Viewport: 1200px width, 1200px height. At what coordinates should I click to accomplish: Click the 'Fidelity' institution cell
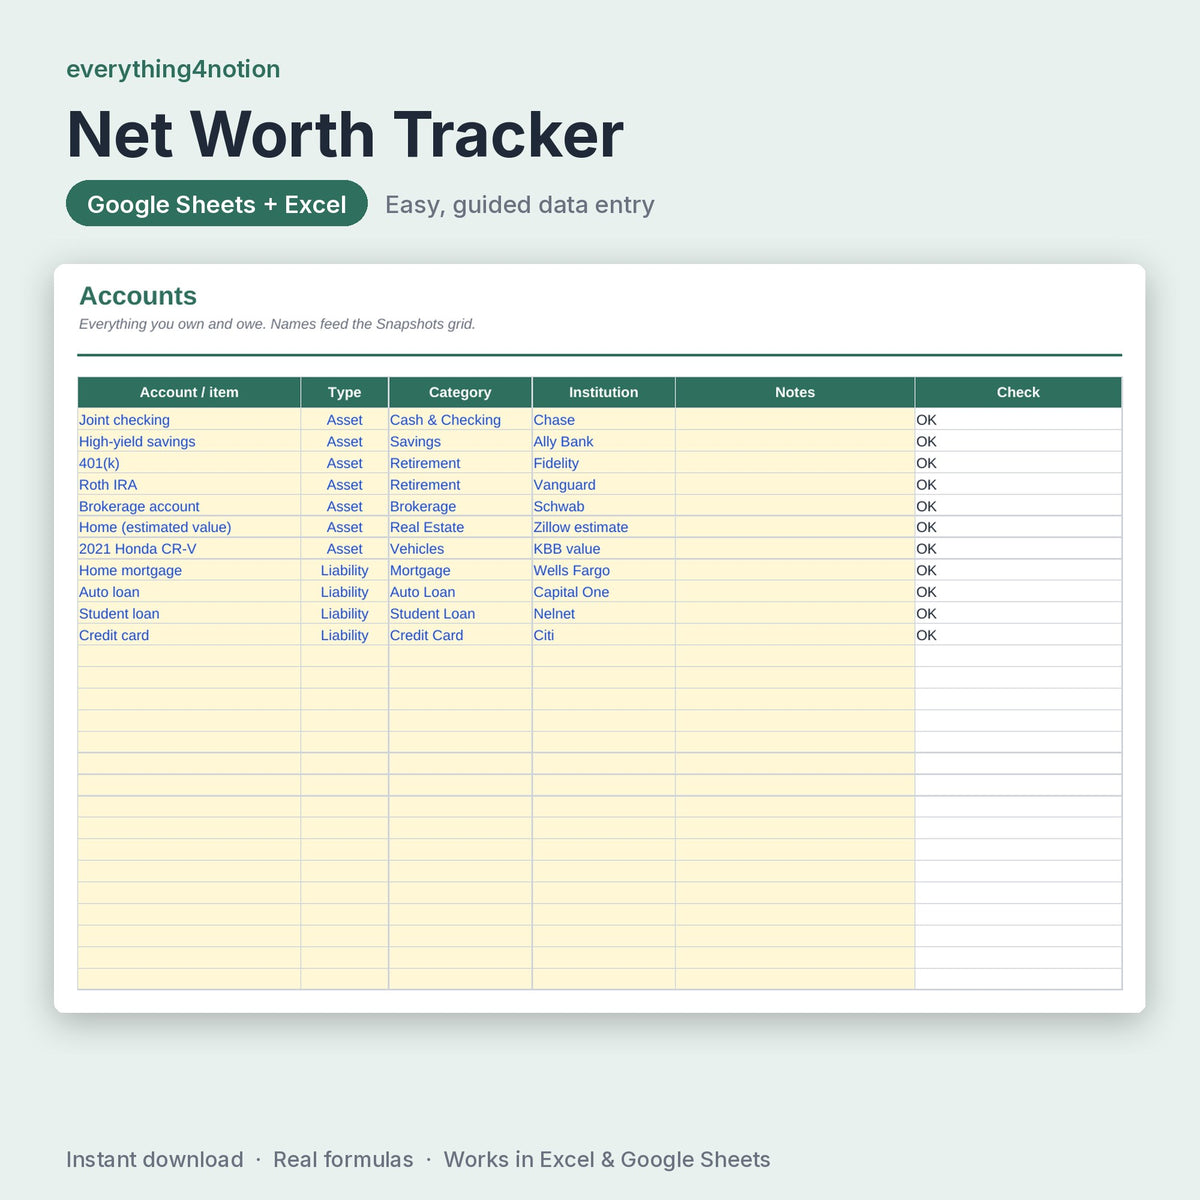[x=603, y=463]
